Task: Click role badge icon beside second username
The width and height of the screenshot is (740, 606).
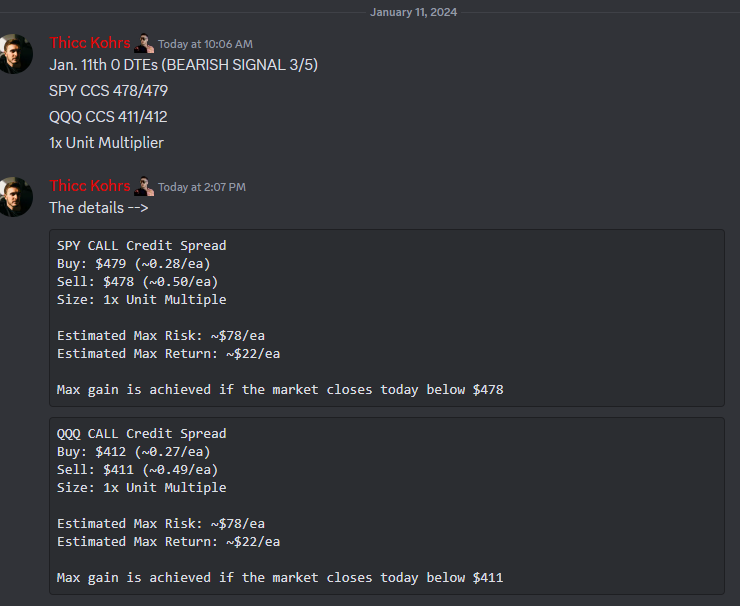Action: [x=144, y=186]
